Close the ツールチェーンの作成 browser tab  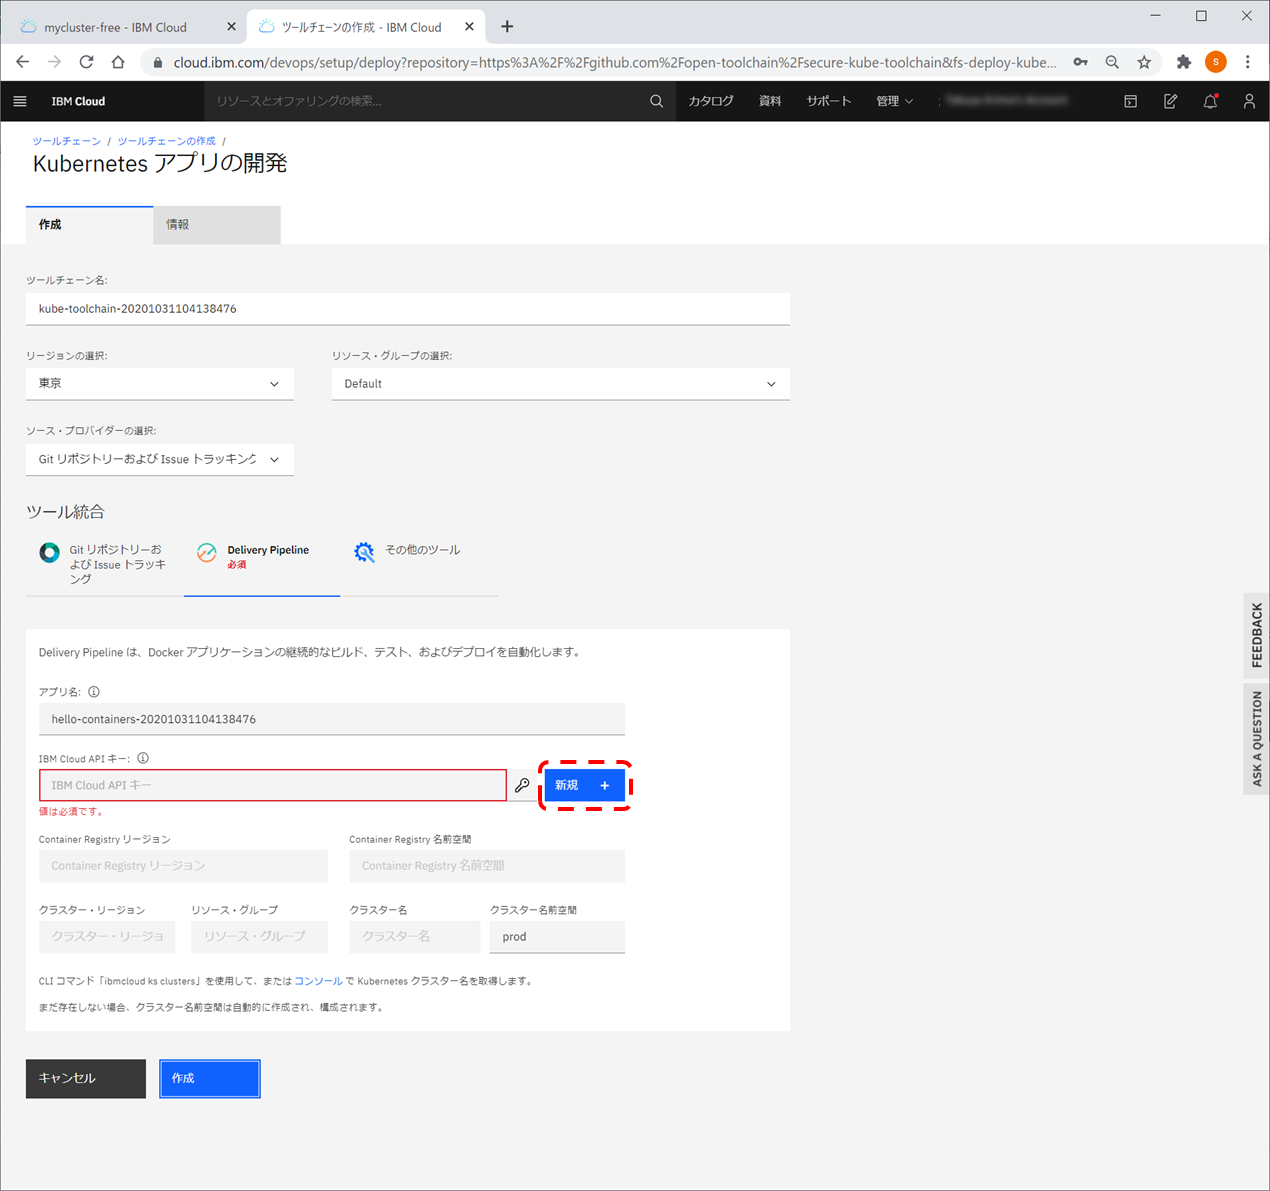[469, 27]
